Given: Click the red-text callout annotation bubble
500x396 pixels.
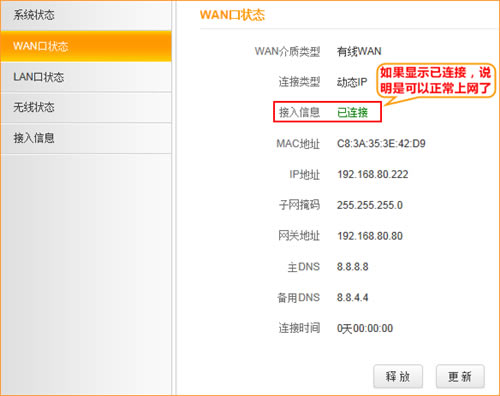Looking at the screenshot, I should coord(436,81).
